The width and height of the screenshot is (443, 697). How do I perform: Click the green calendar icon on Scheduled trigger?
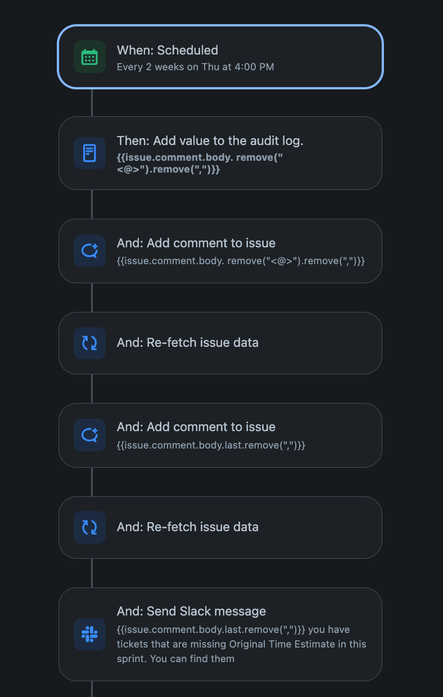pyautogui.click(x=89, y=57)
